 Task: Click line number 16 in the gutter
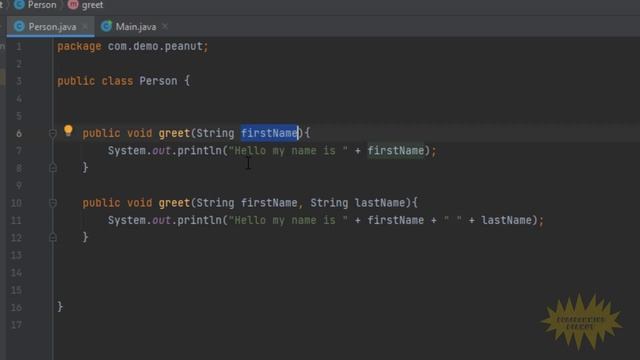tap(16, 307)
